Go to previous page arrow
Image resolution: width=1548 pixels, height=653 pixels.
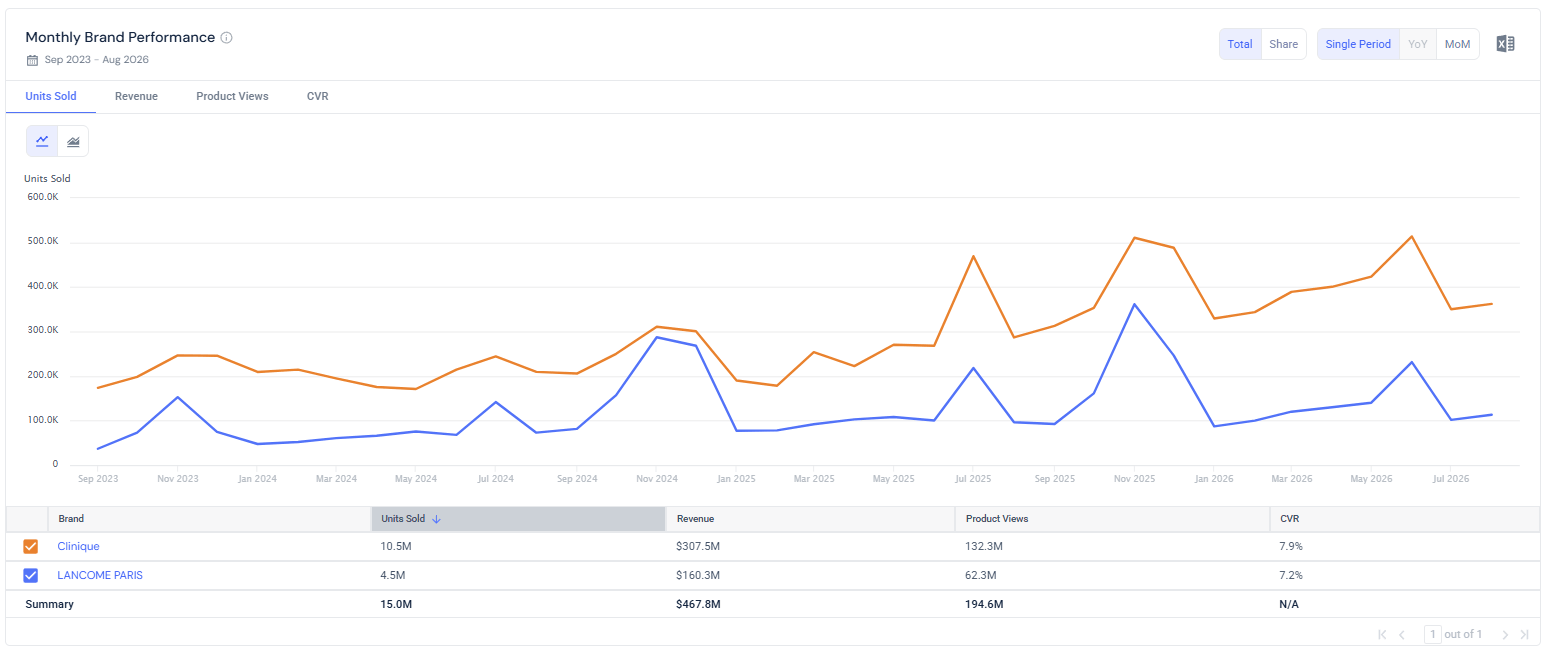pyautogui.click(x=1402, y=635)
